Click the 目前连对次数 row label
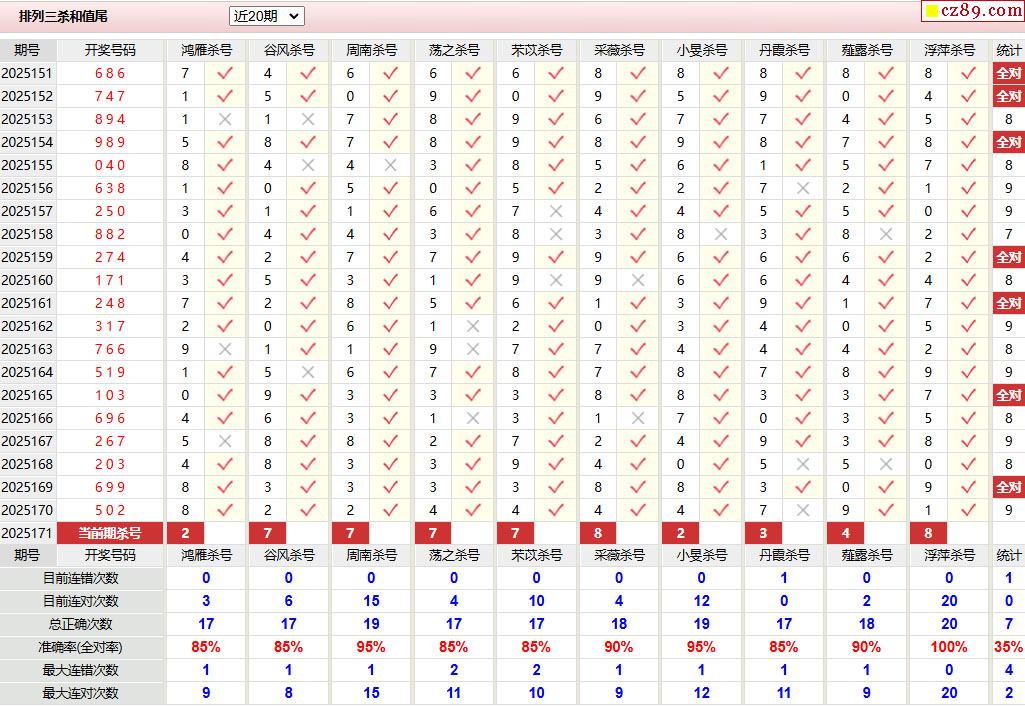The width and height of the screenshot is (1025, 706). (81, 601)
